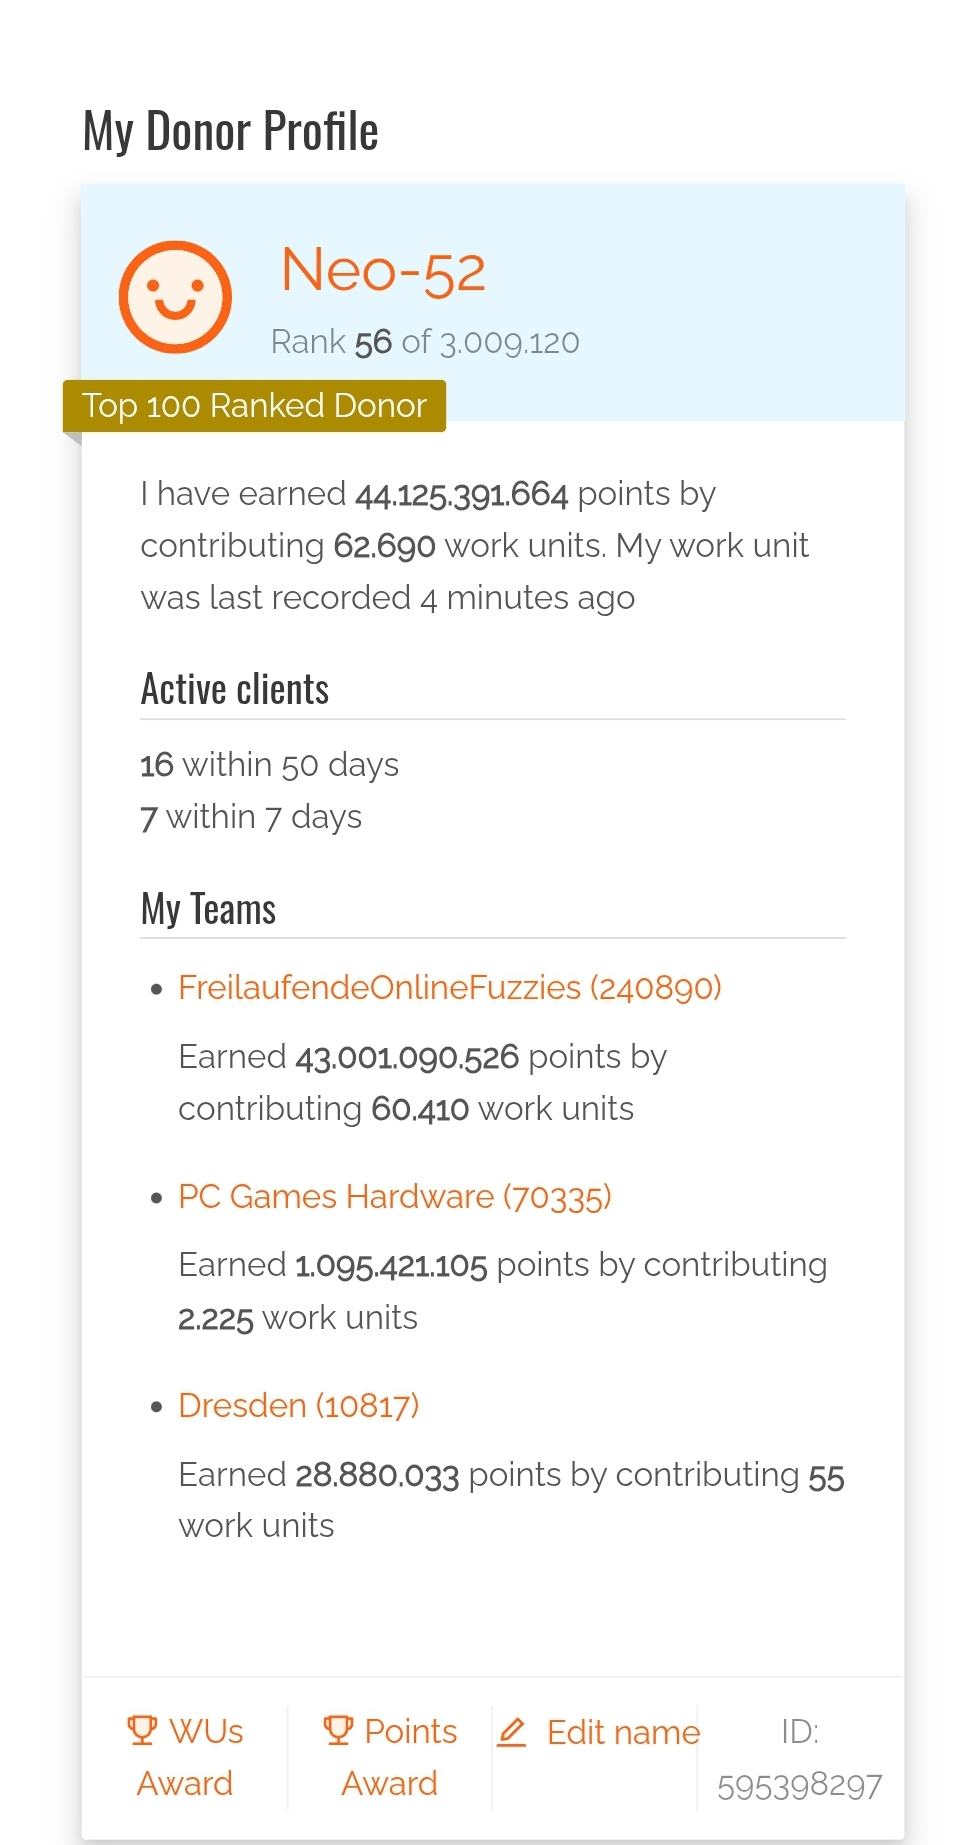The width and height of the screenshot is (980, 1845).
Task: Click the Top 100 Ranked Donor badge
Action: [x=255, y=406]
